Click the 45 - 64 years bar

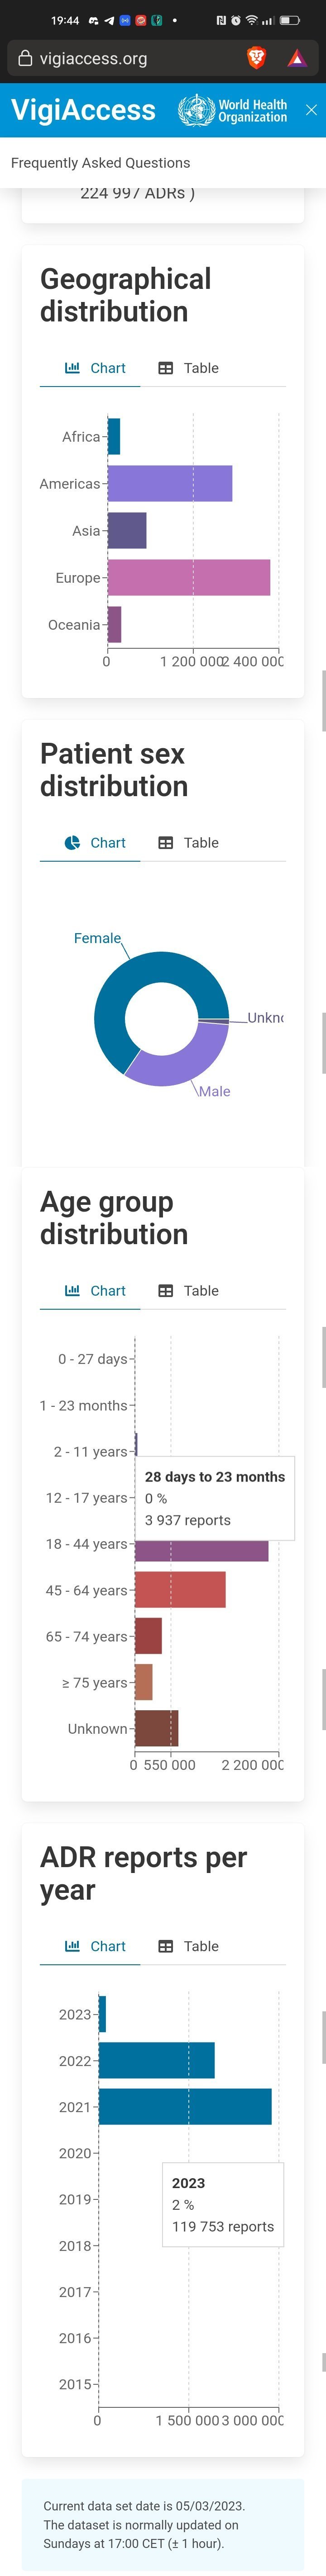[x=180, y=1590]
